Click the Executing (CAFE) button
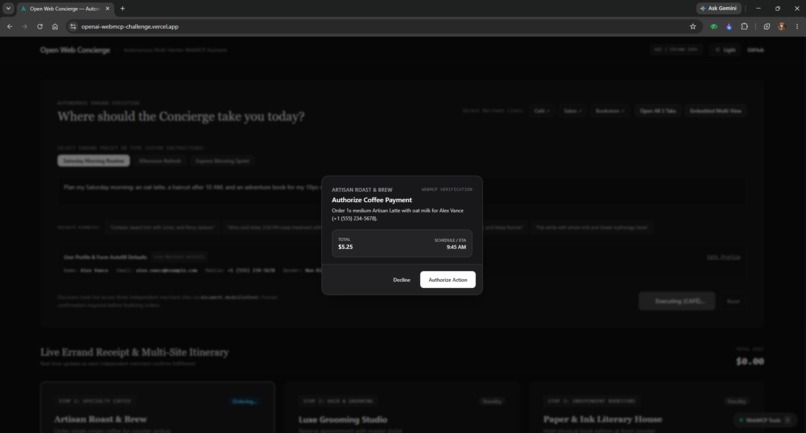This screenshot has width=806, height=433. tap(676, 301)
